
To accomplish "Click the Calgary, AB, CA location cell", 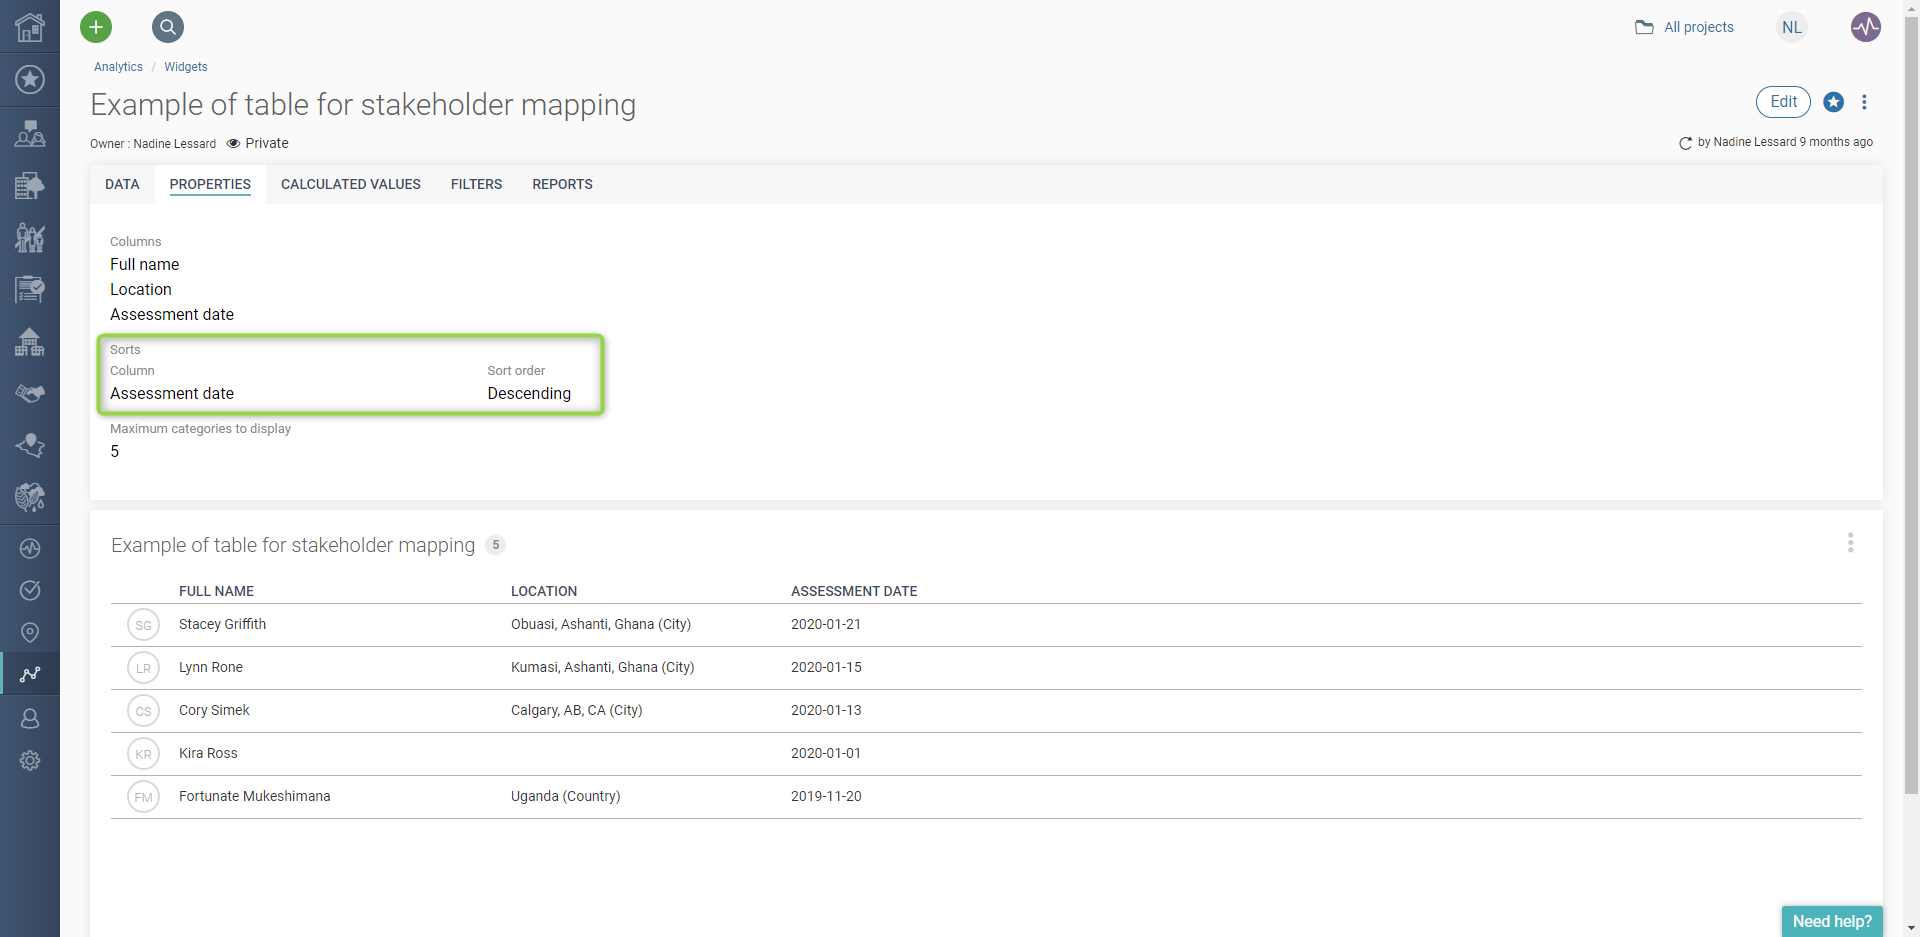I will coord(577,710).
